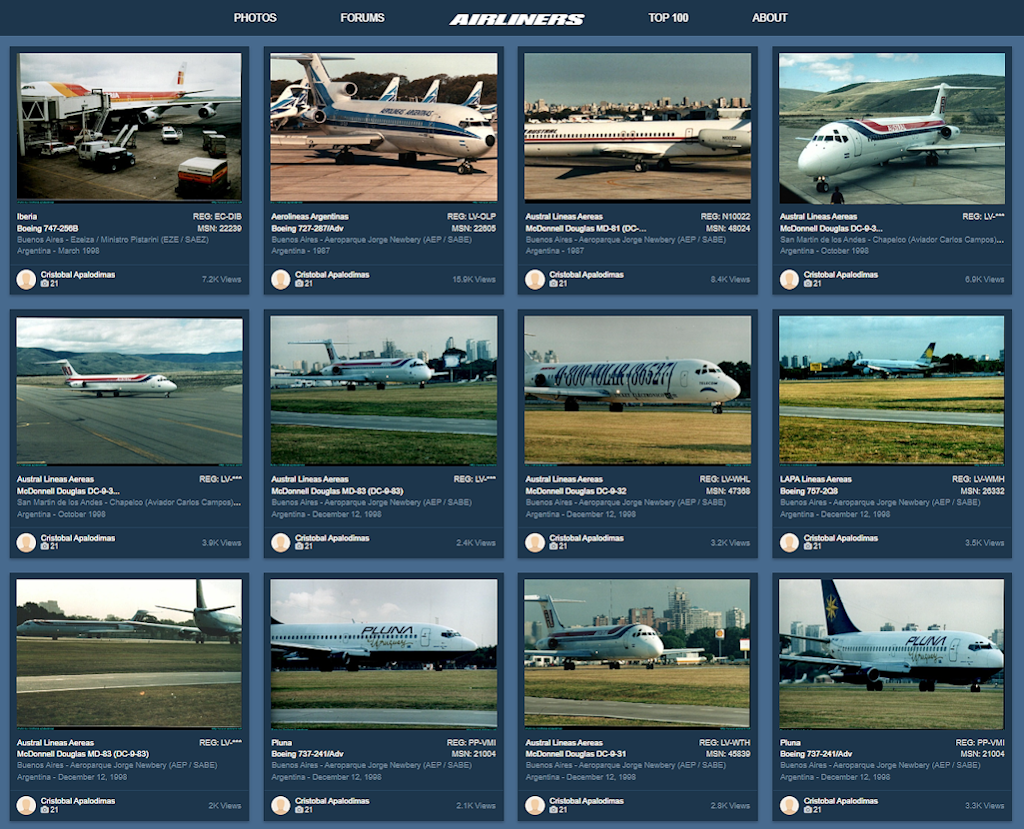Click the Airliners logo in header
This screenshot has height=829, width=1024.
click(516, 19)
